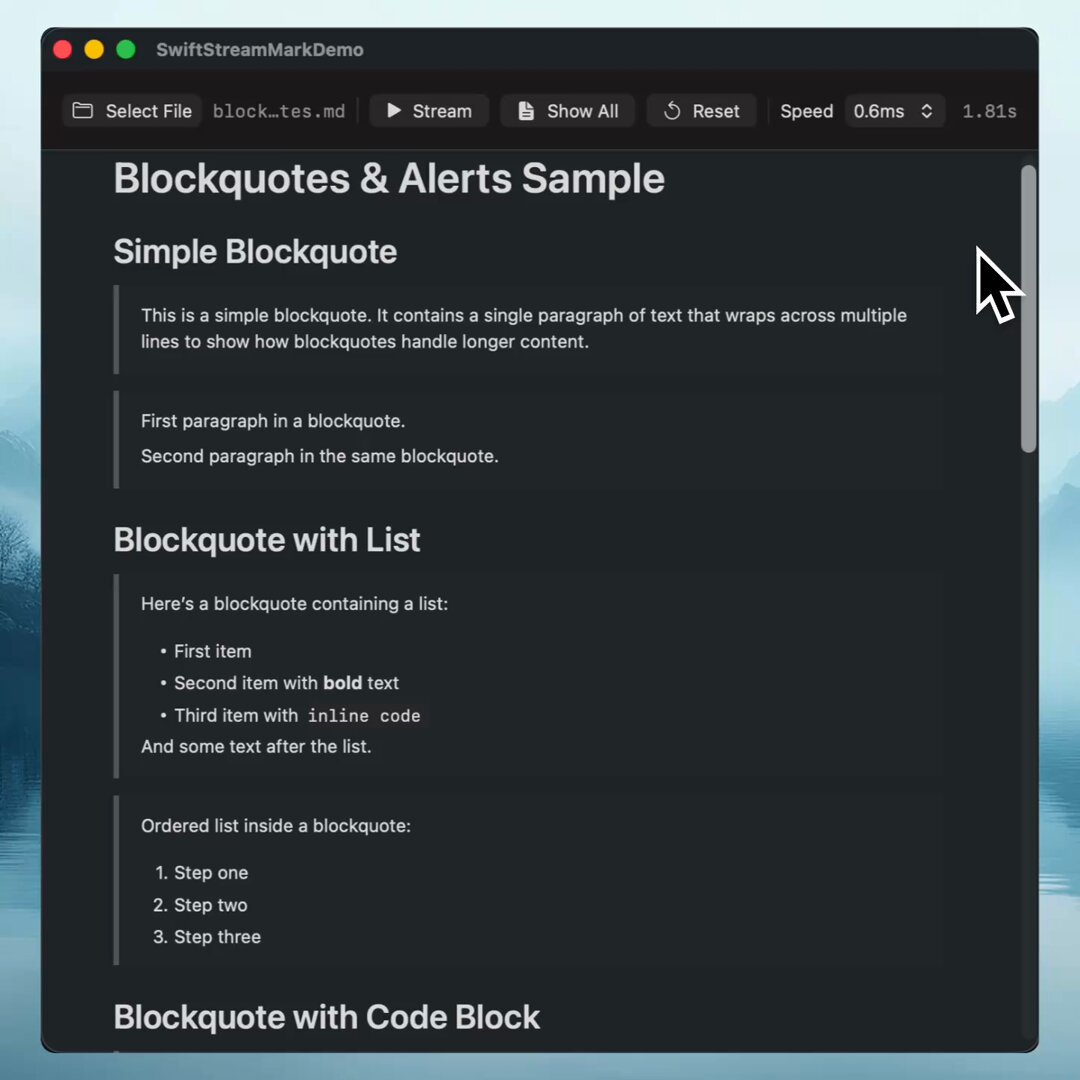Click the Reset button
This screenshot has width=1080, height=1080.
pos(701,111)
